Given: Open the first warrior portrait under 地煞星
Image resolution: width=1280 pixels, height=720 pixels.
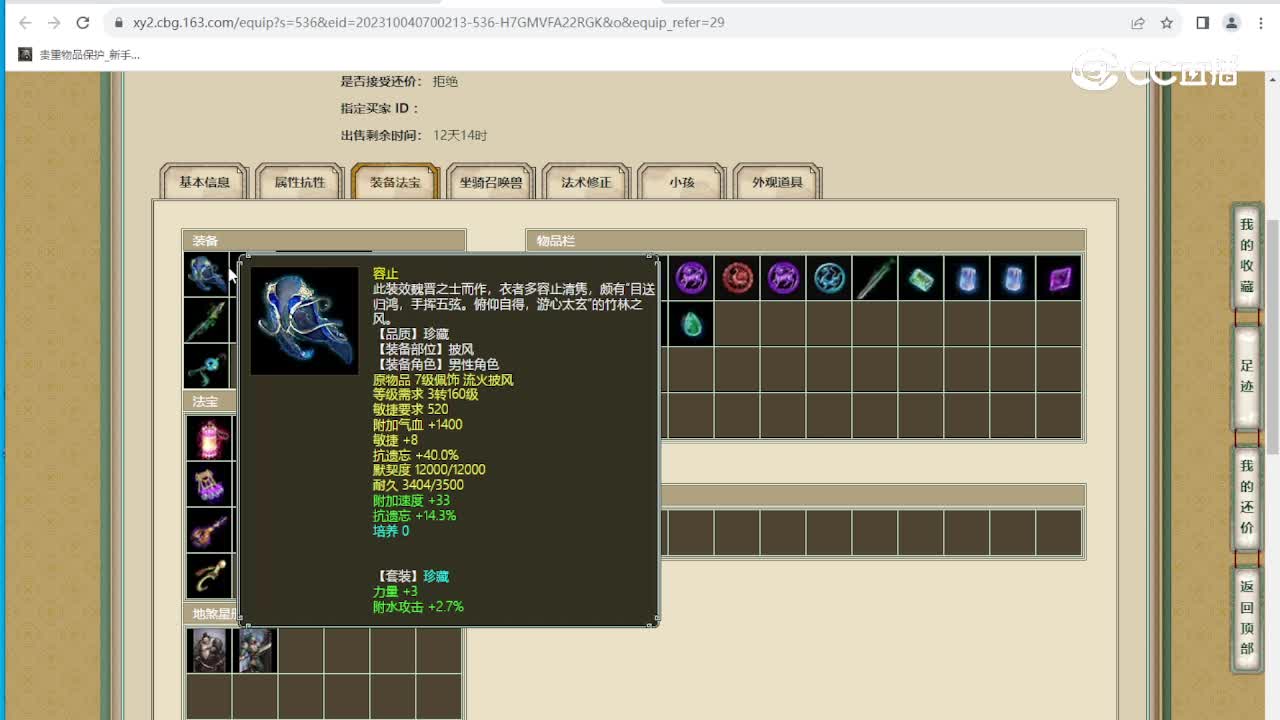Looking at the screenshot, I should (x=209, y=650).
